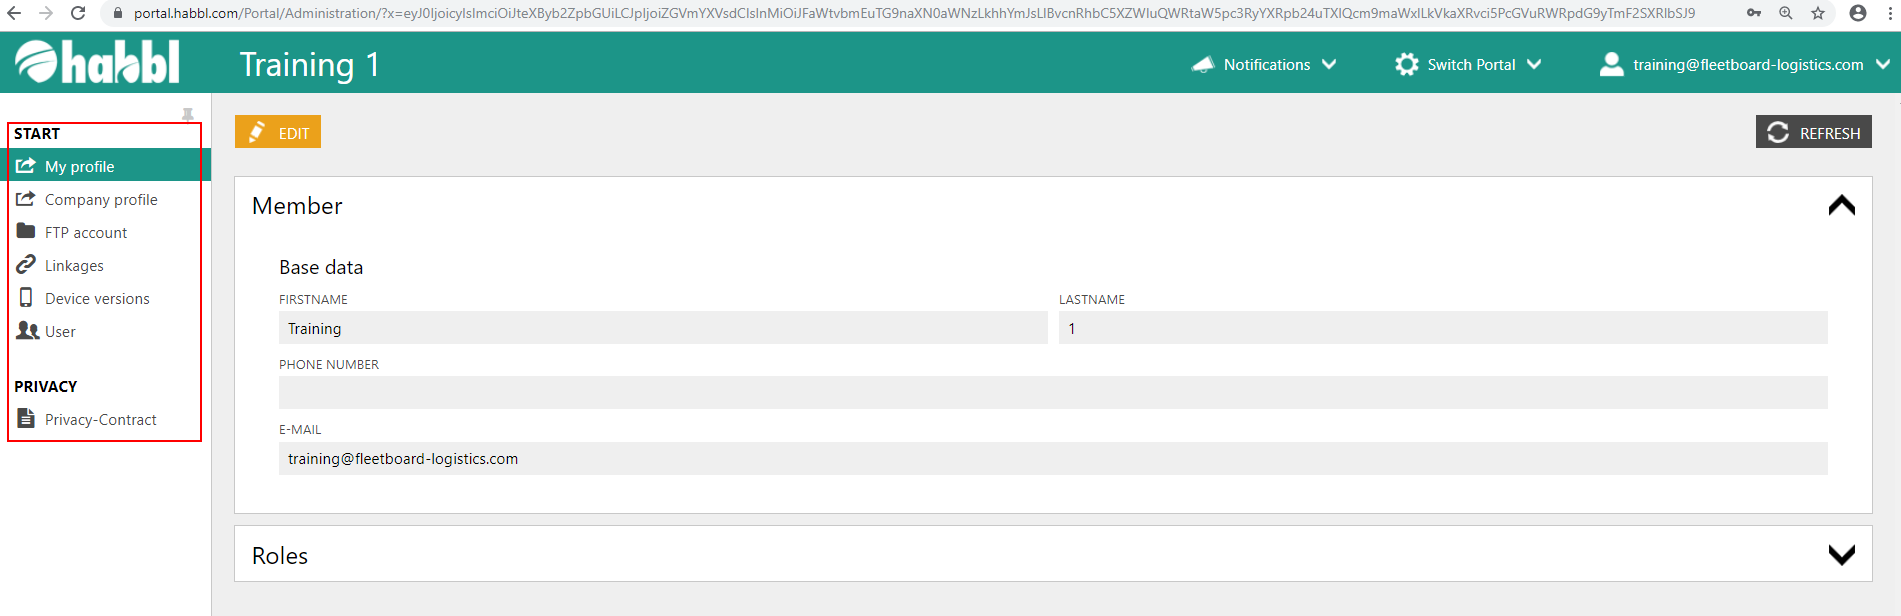Collapse the Member section
1901x616 pixels.
tap(1841, 206)
